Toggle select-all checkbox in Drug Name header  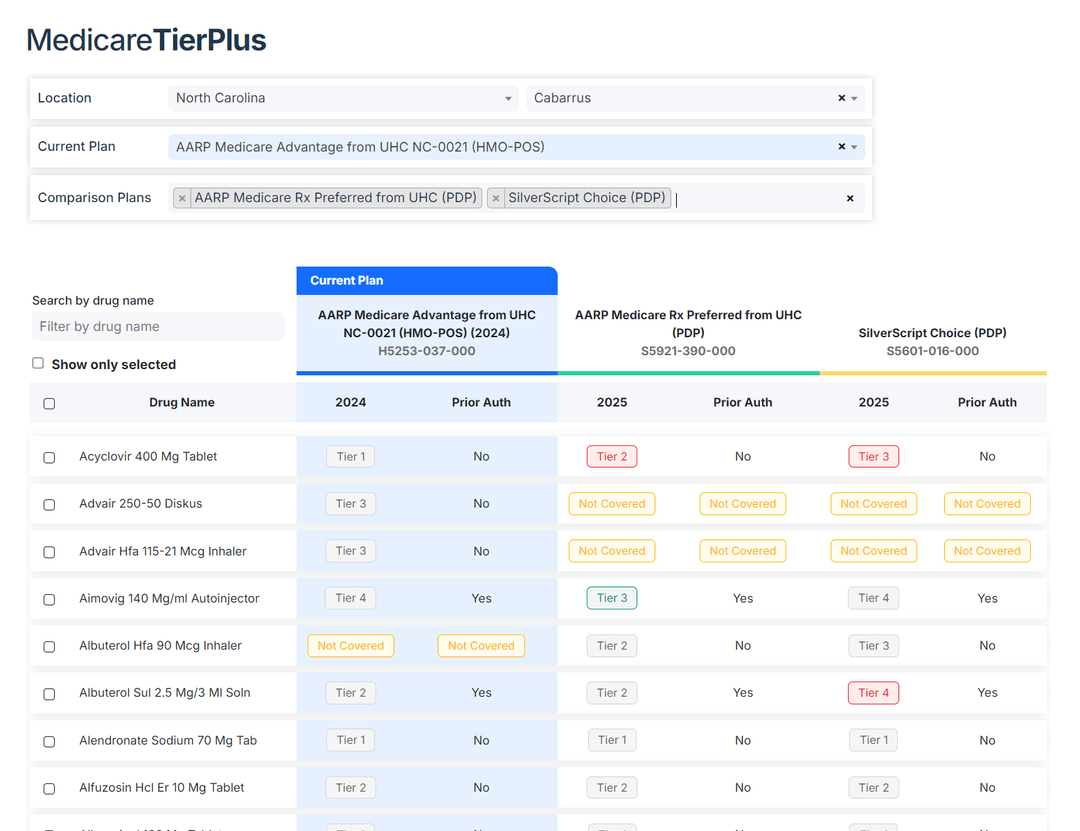[49, 403]
